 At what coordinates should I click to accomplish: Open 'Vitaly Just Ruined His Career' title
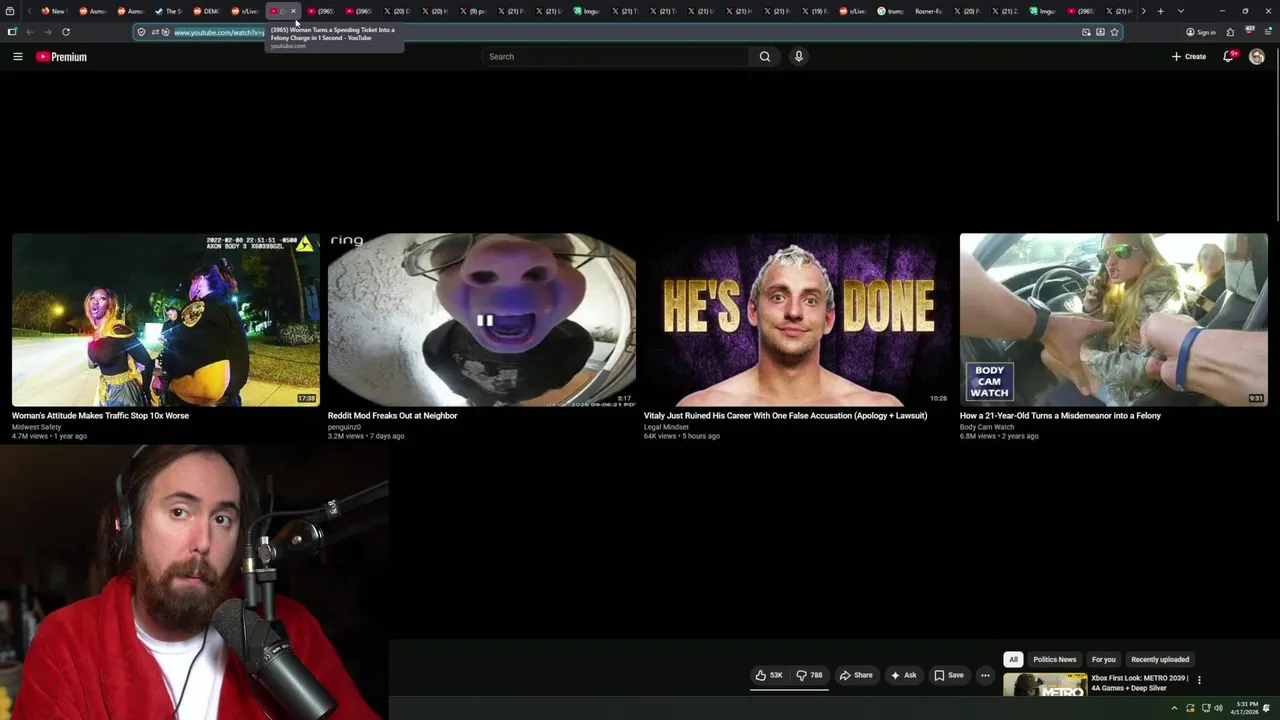pyautogui.click(x=785, y=415)
